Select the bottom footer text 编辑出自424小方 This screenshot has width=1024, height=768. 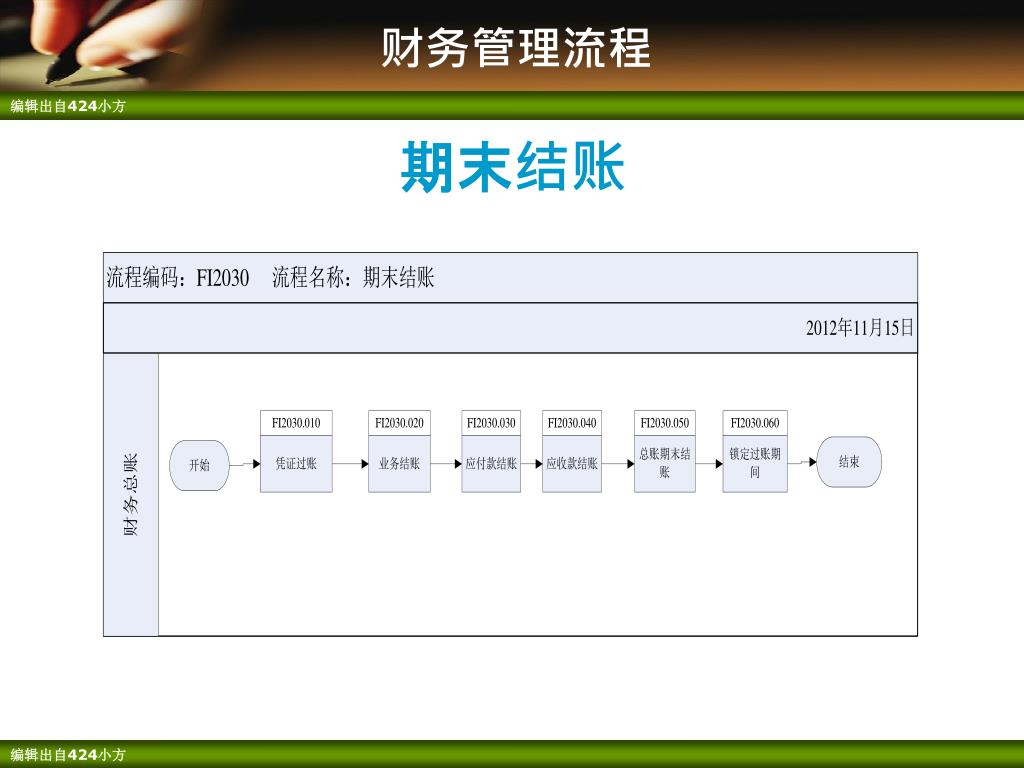coord(68,755)
